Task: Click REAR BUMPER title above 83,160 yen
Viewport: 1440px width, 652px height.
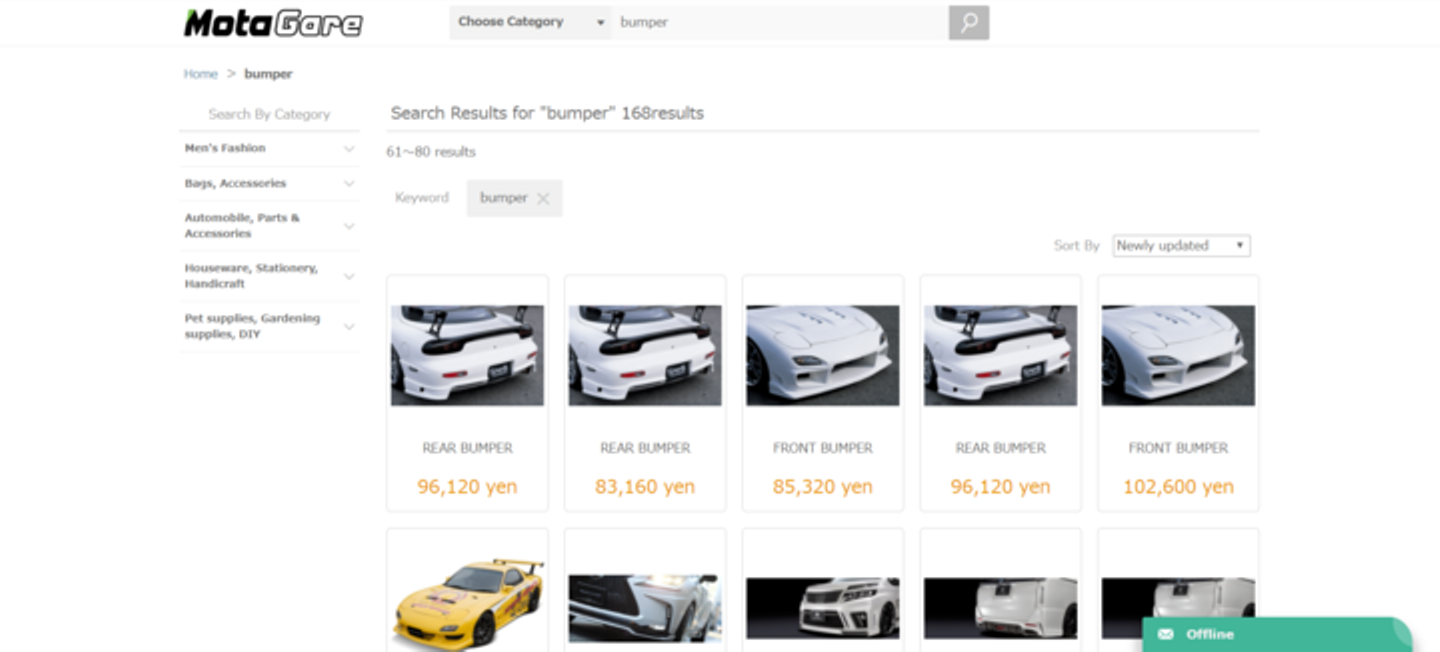Action: click(x=645, y=448)
